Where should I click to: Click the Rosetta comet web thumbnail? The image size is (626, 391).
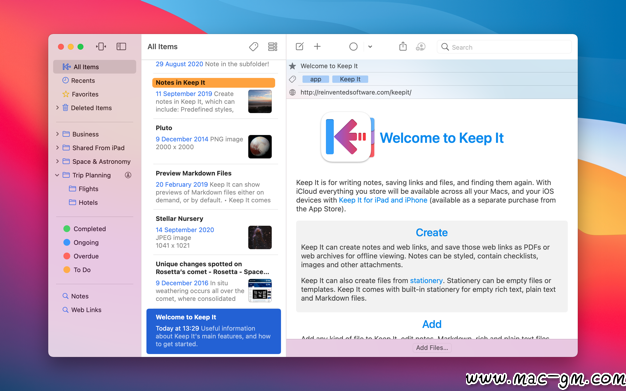click(260, 290)
